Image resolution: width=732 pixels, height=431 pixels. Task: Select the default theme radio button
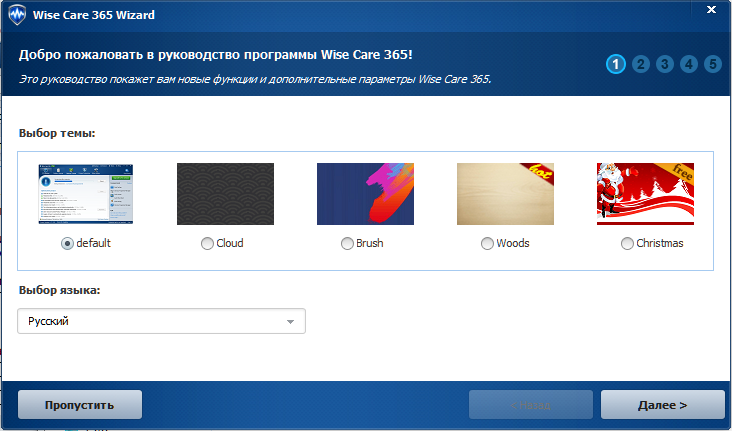coord(67,243)
